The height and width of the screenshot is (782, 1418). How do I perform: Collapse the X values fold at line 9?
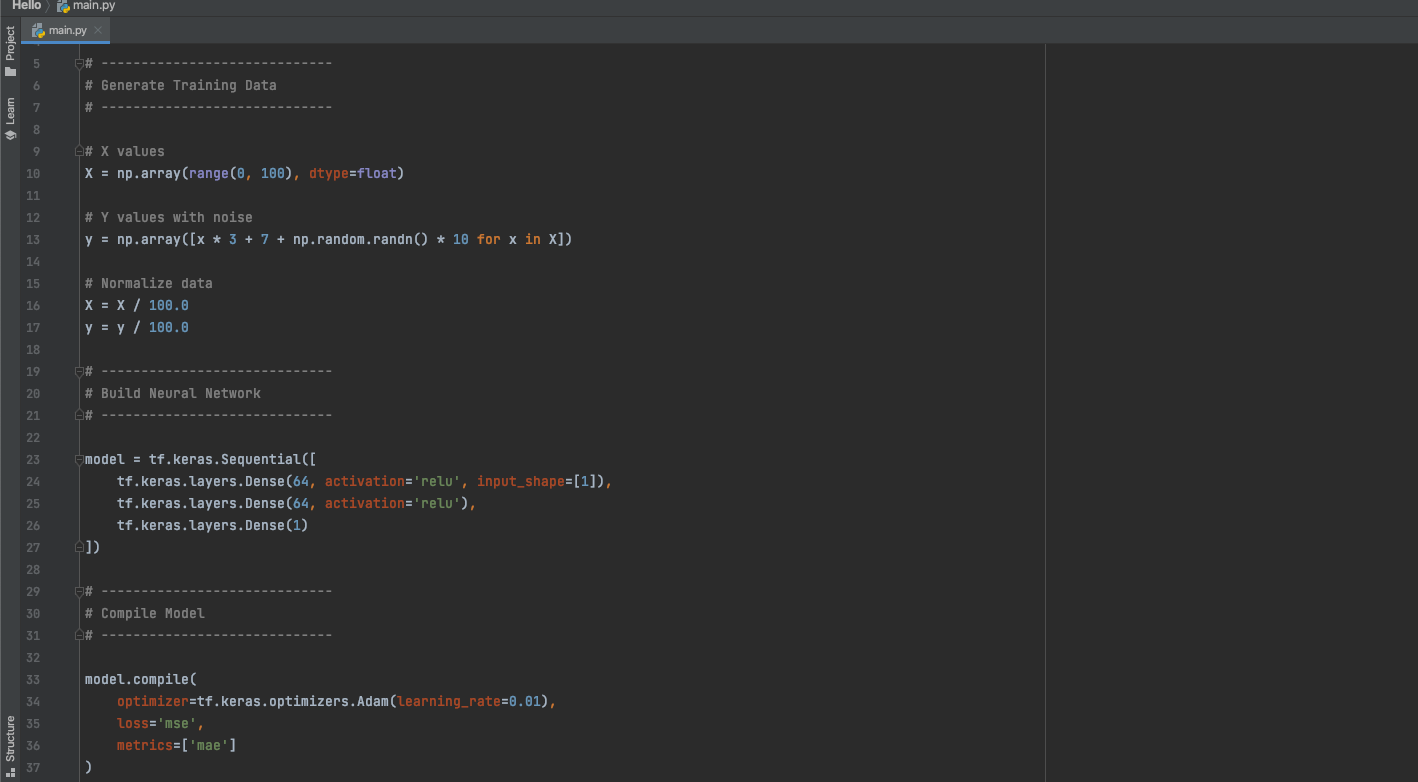click(x=79, y=151)
